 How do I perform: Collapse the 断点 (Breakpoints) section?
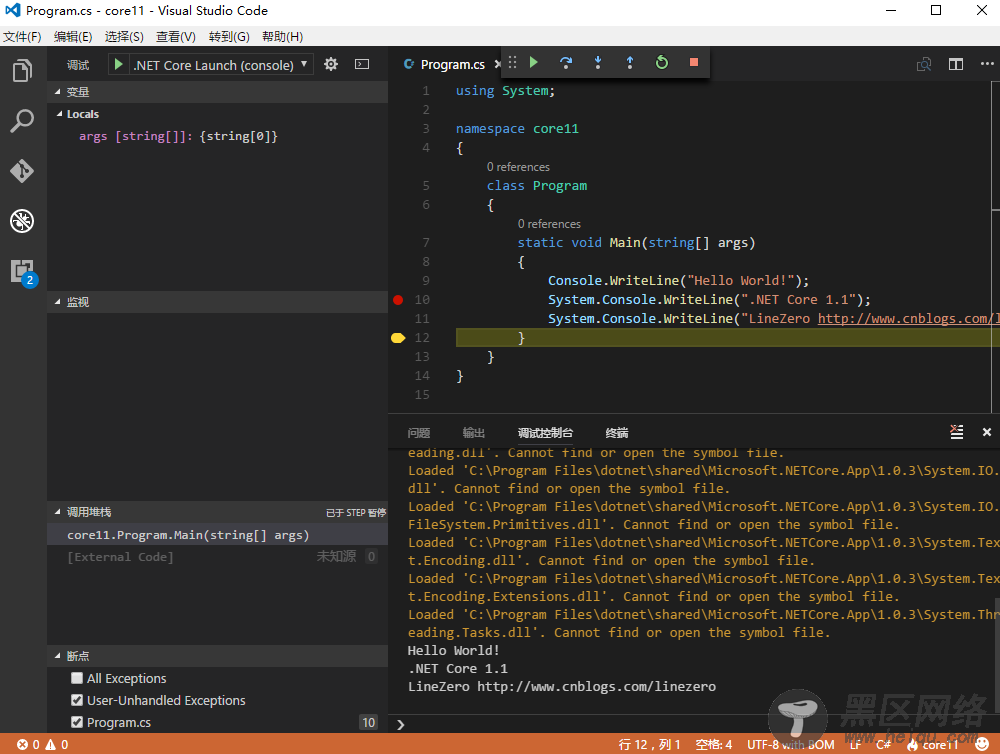(x=217, y=656)
